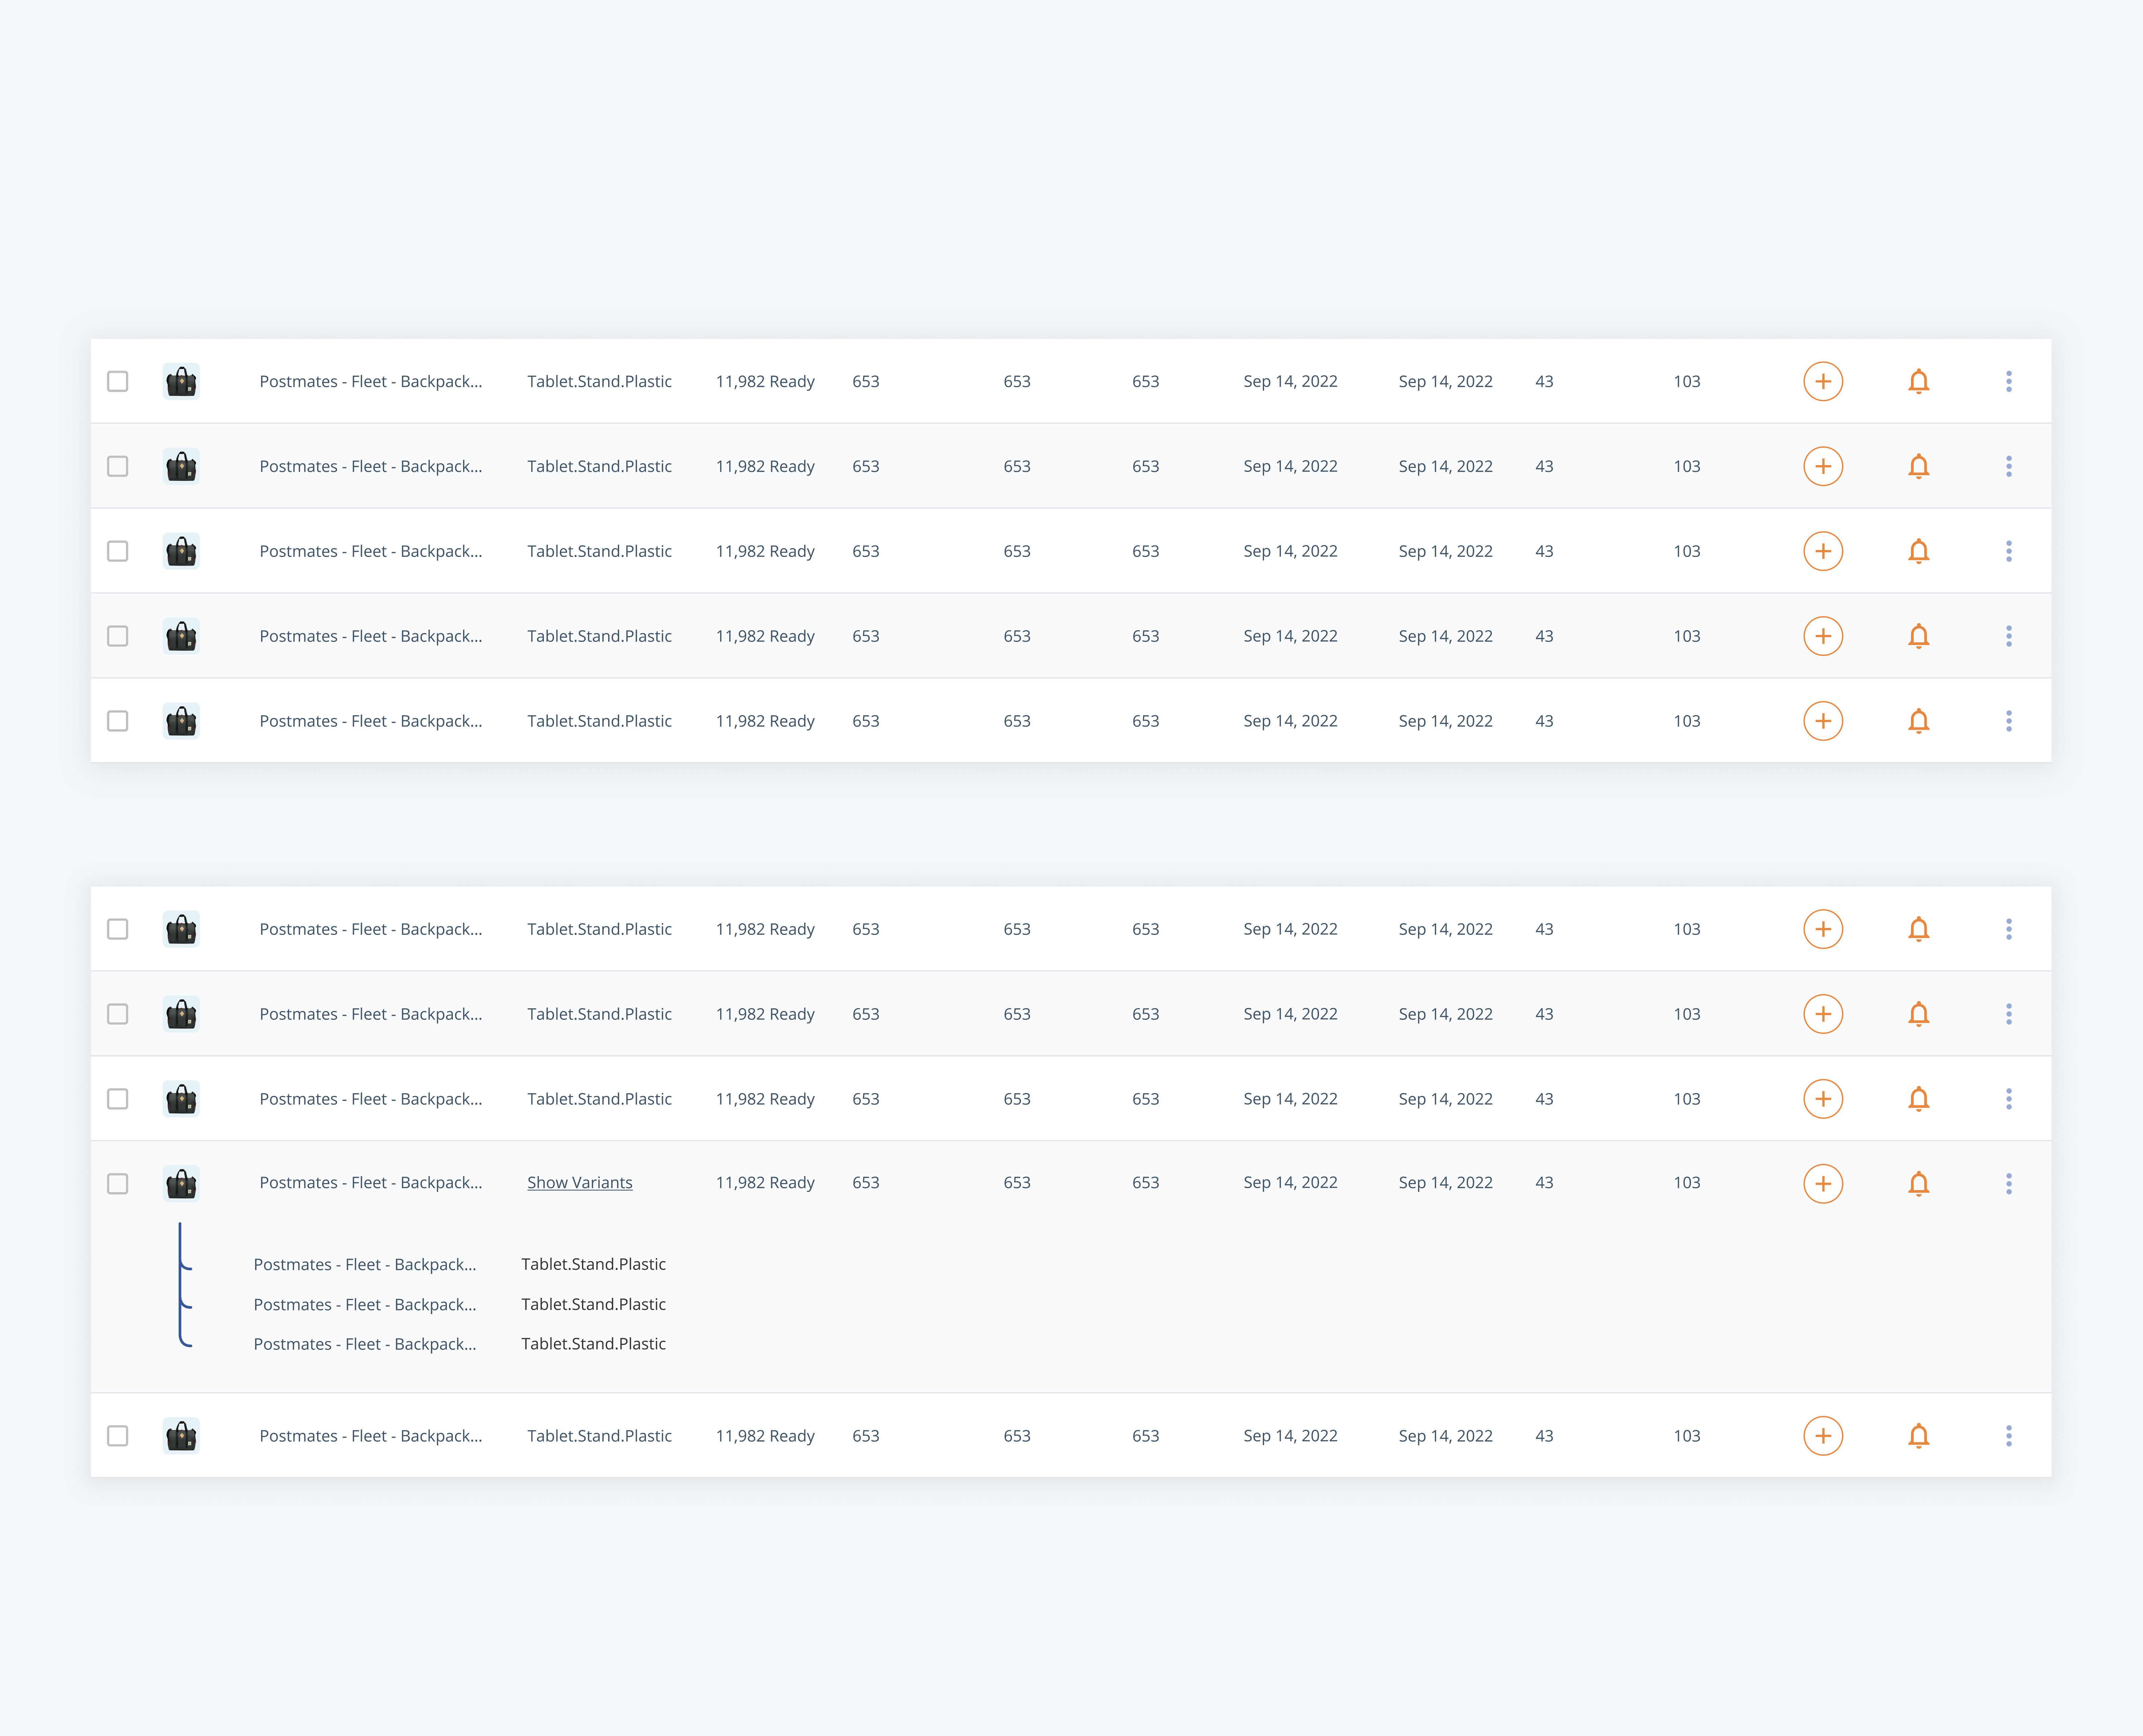Select the checkbox in bottom table's last row
This screenshot has height=1736, width=2143.
point(118,1436)
